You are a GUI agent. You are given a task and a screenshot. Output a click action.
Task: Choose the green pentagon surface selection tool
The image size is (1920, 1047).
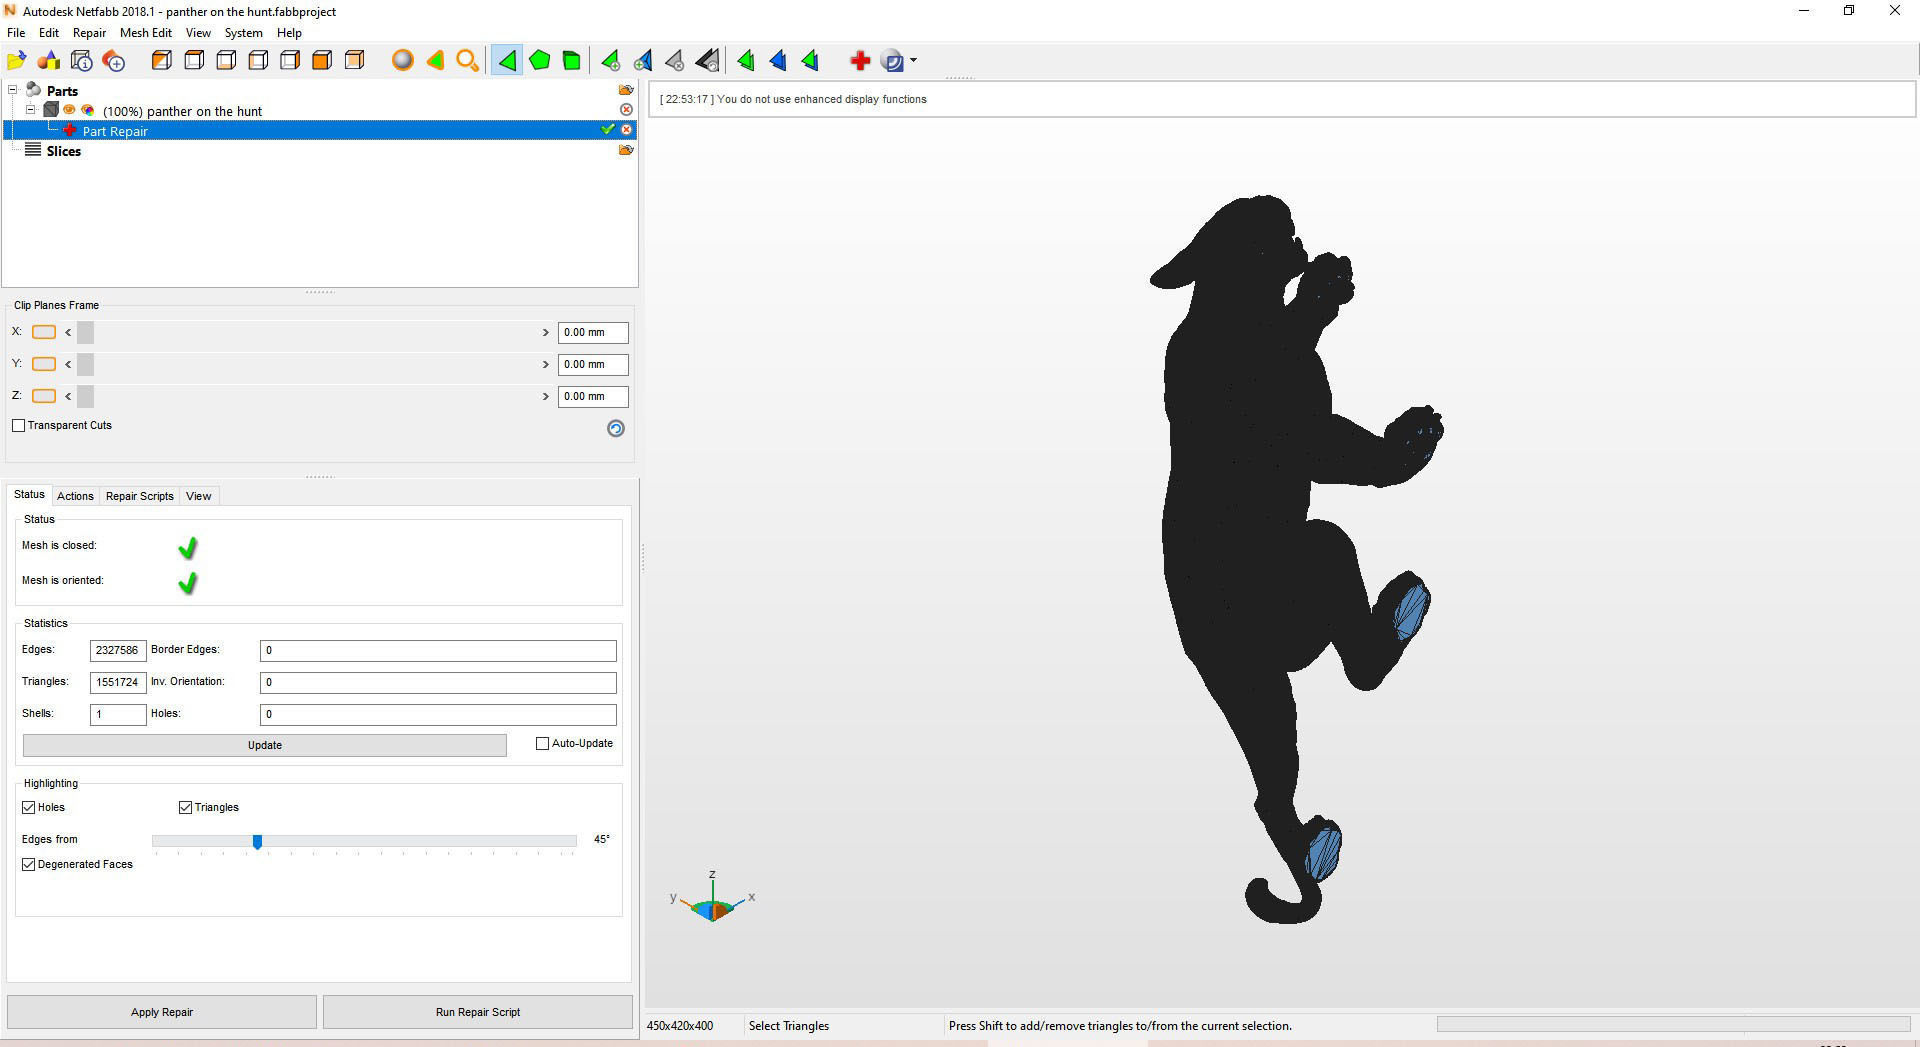[x=539, y=61]
